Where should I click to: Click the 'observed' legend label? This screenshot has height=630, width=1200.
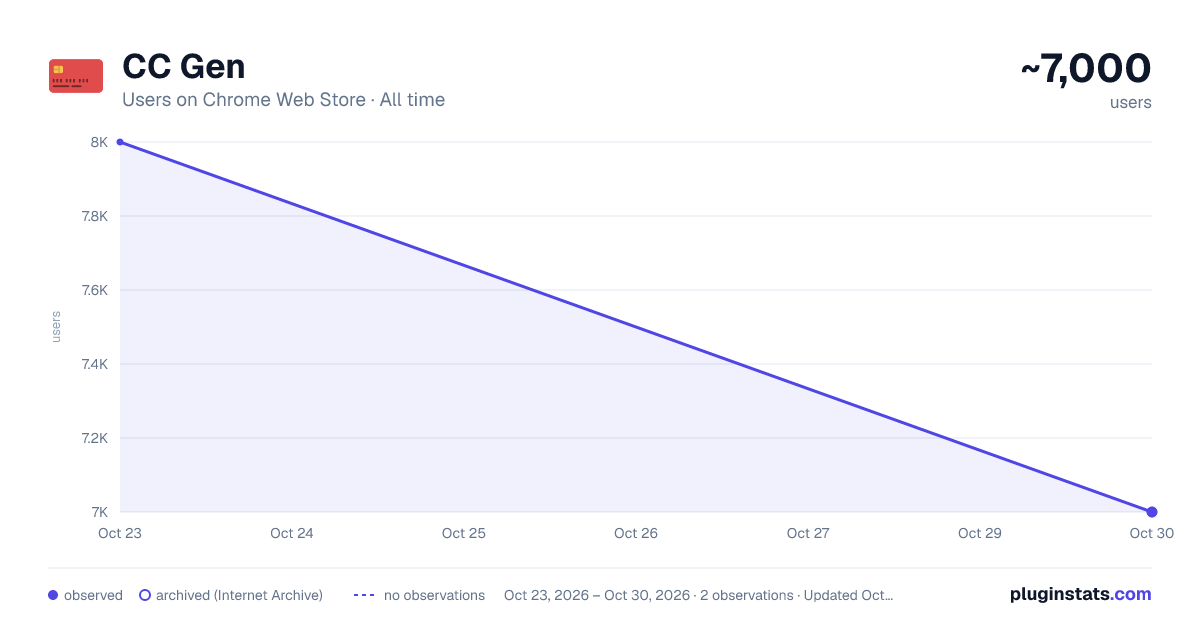click(93, 595)
